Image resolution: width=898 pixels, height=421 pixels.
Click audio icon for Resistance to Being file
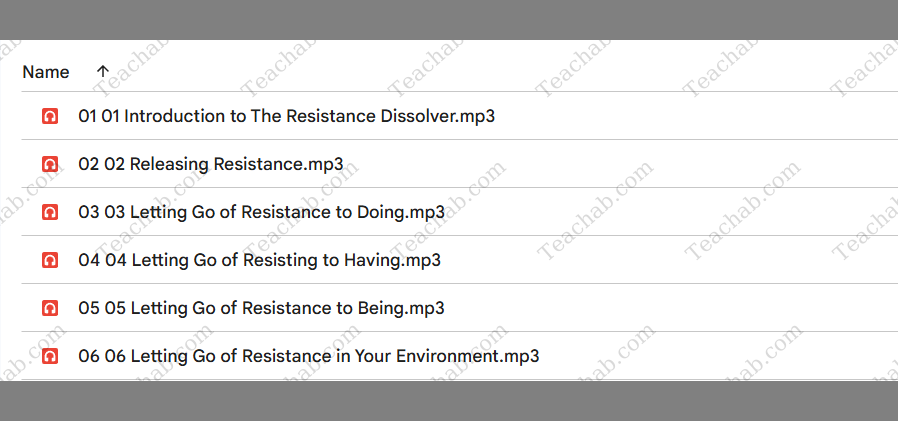tap(50, 309)
